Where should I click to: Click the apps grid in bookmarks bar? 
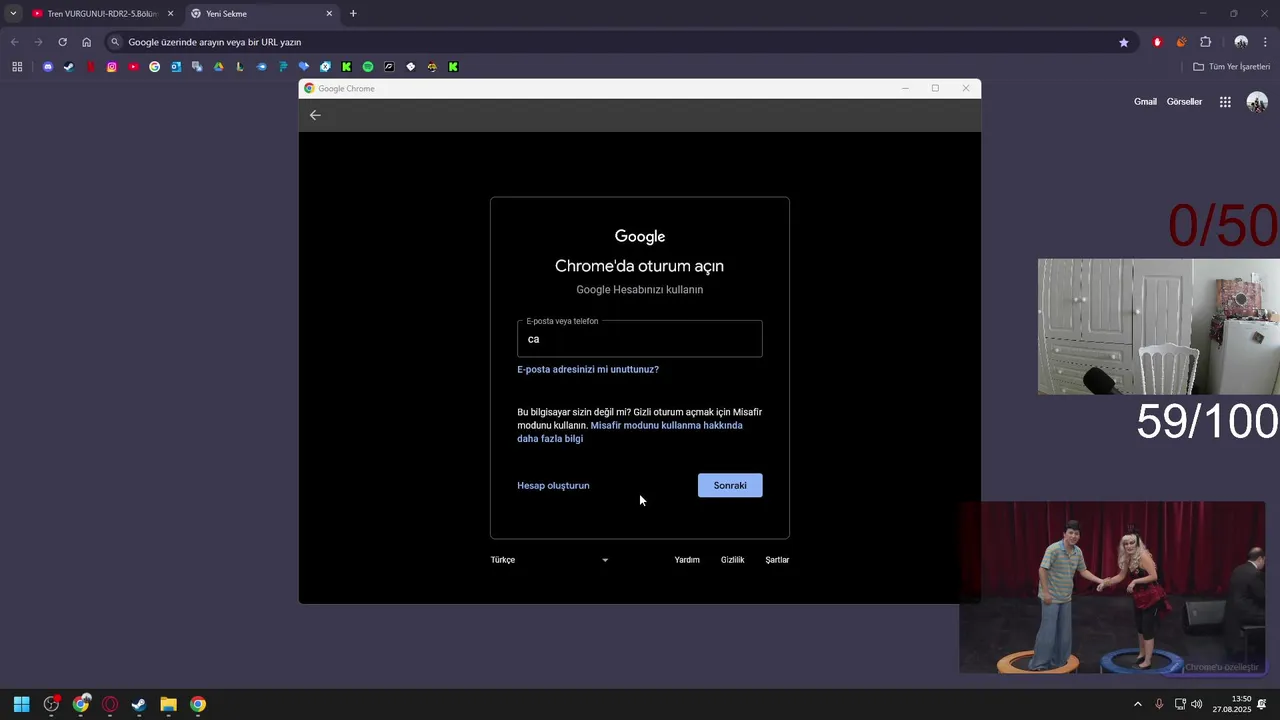17,67
